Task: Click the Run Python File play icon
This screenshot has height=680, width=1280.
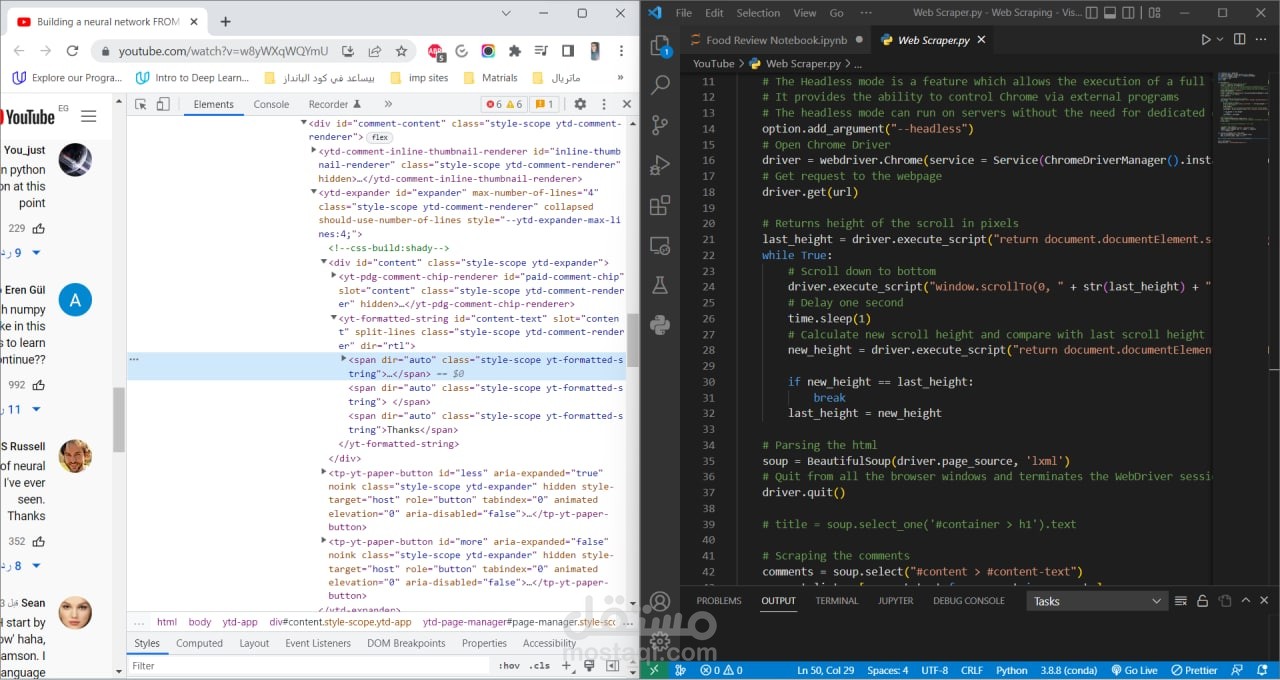Action: click(x=1205, y=40)
